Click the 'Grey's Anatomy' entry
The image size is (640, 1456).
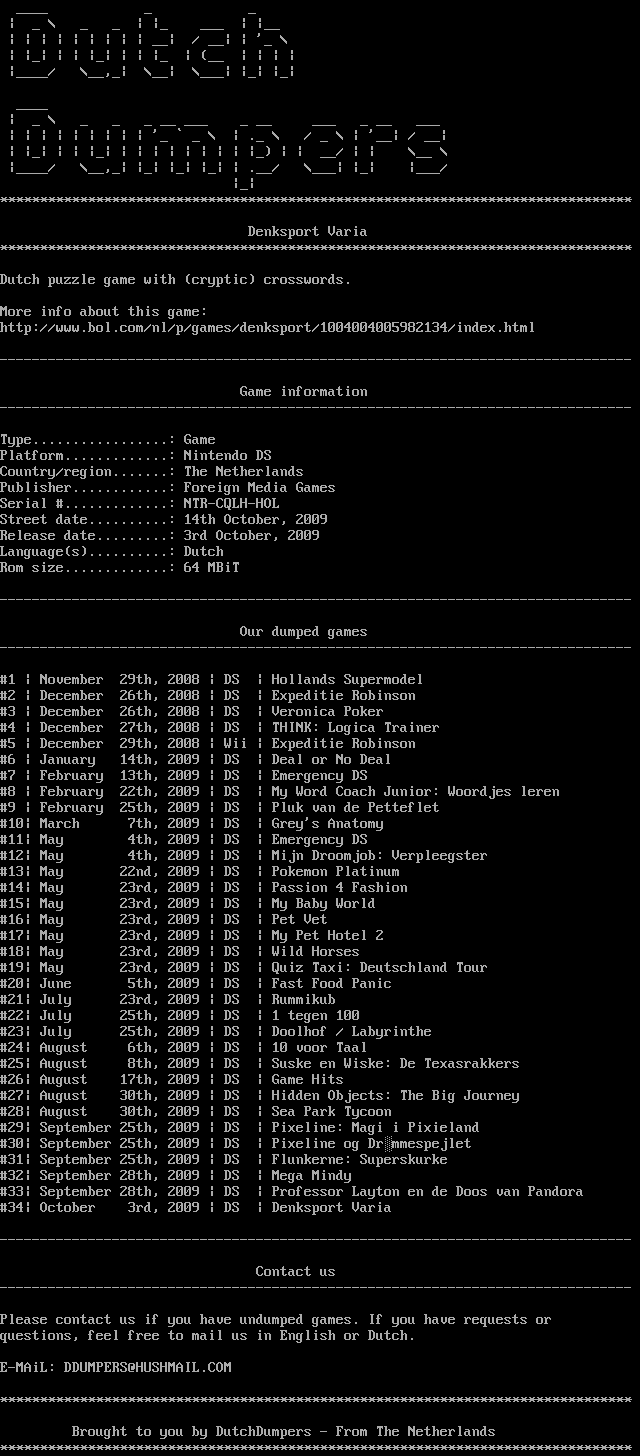(328, 823)
